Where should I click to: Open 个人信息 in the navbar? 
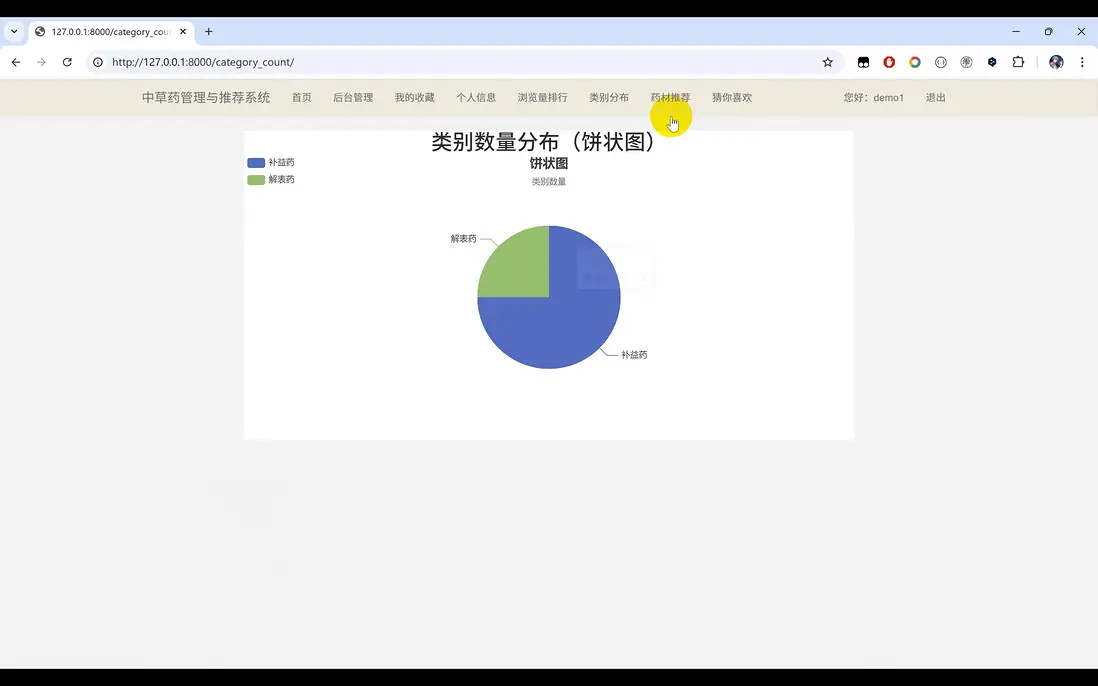pyautogui.click(x=476, y=97)
